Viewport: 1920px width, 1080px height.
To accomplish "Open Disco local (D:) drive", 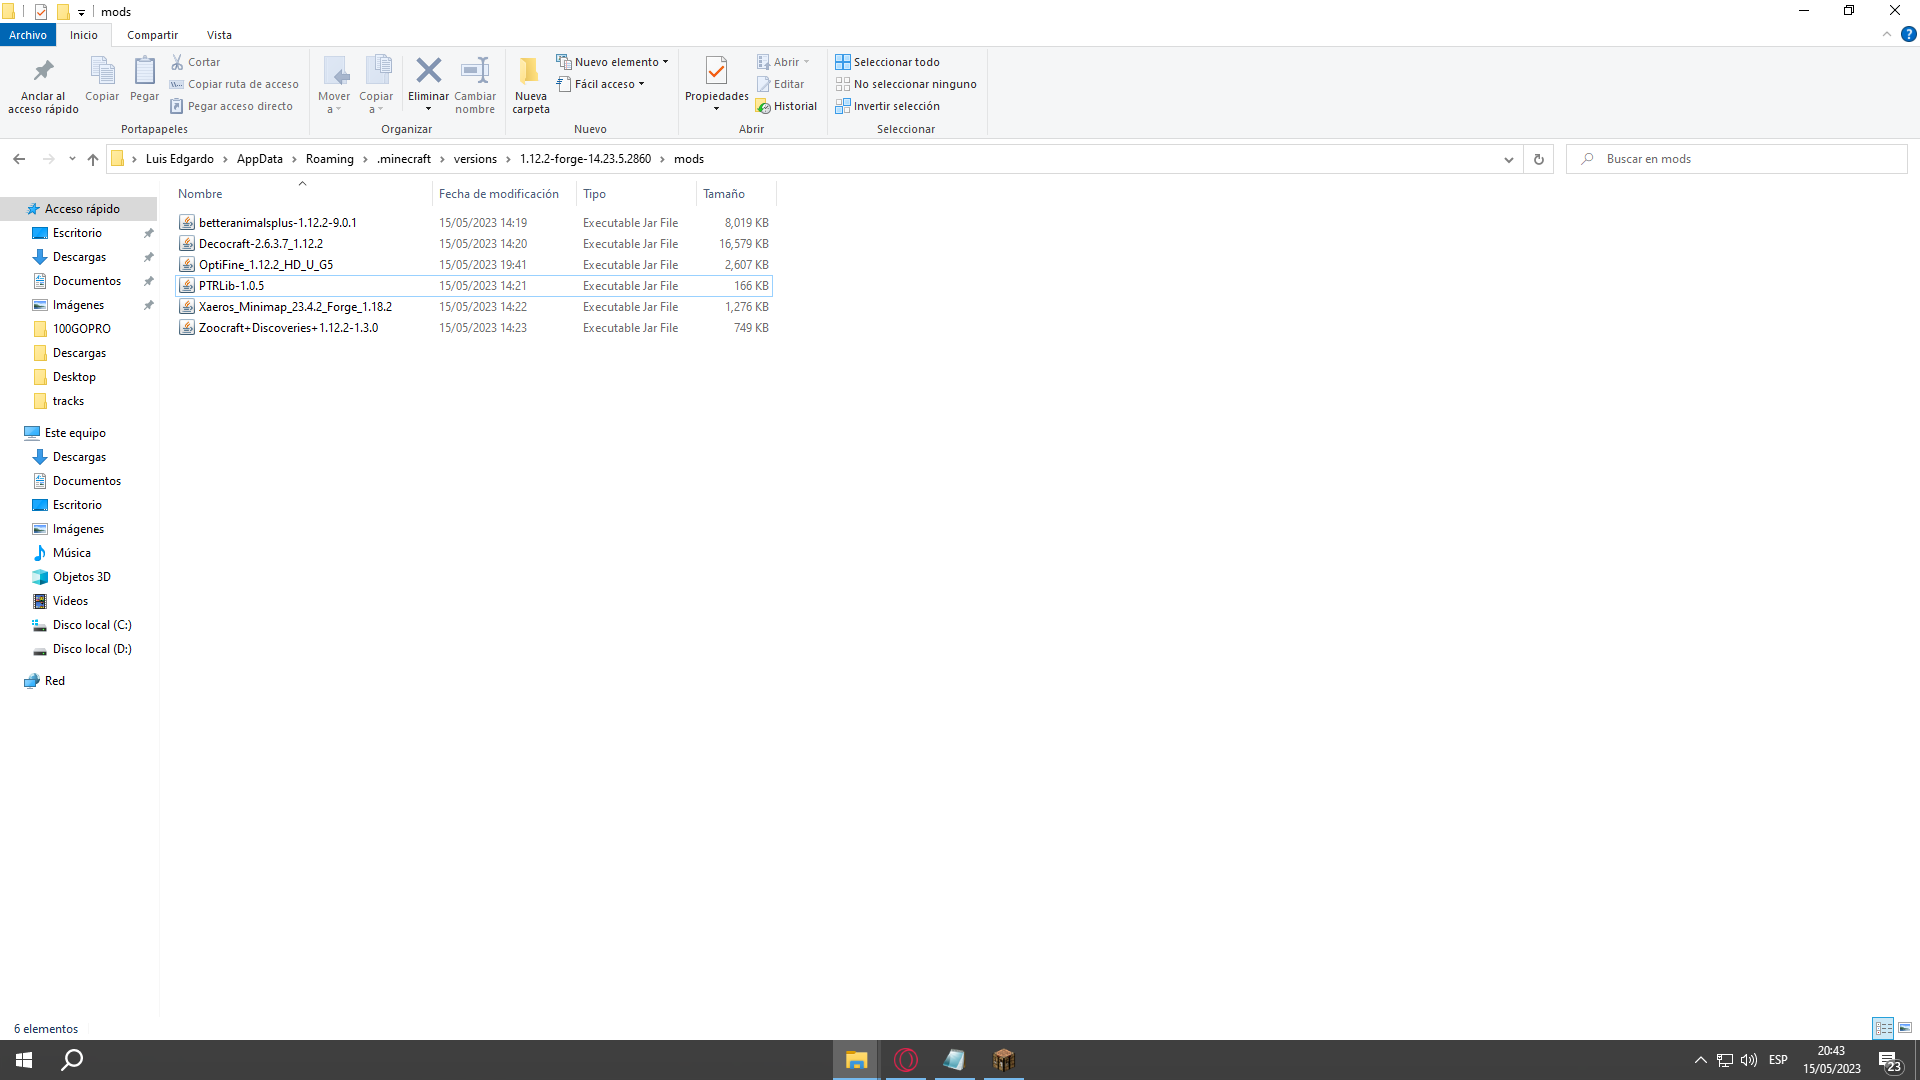I will tap(92, 649).
